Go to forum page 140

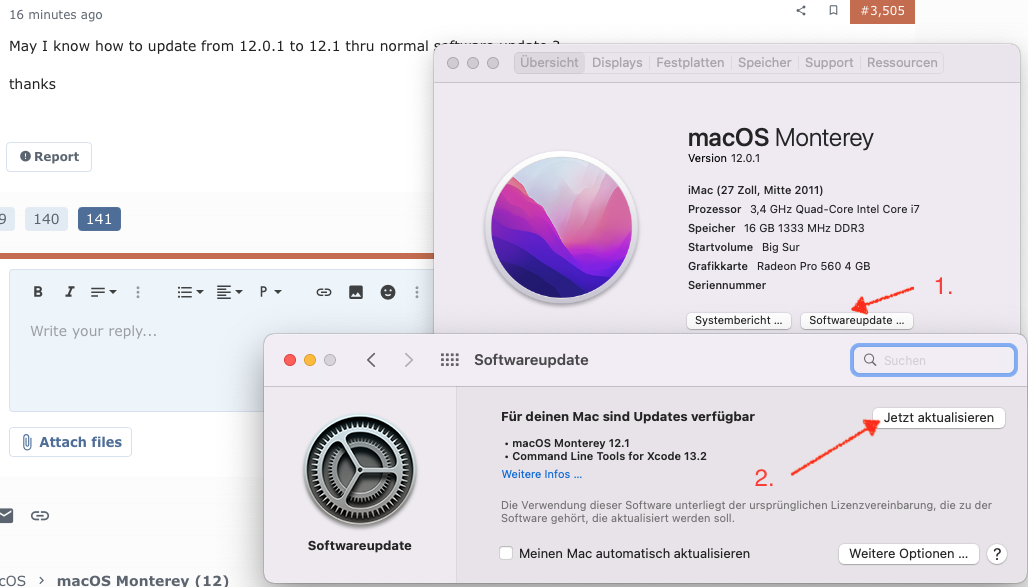point(47,219)
